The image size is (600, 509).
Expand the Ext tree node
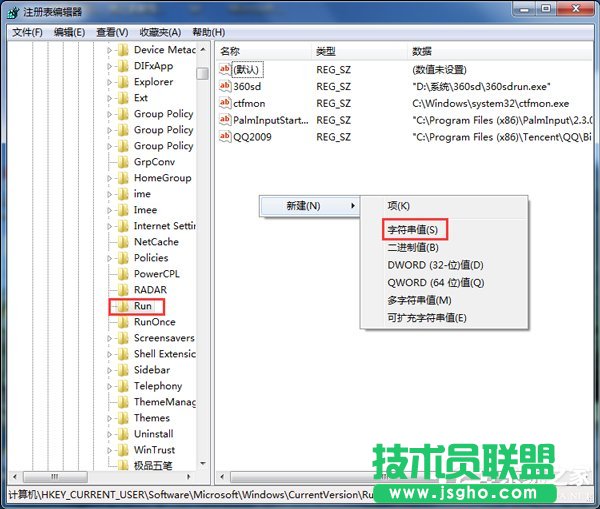(x=109, y=98)
